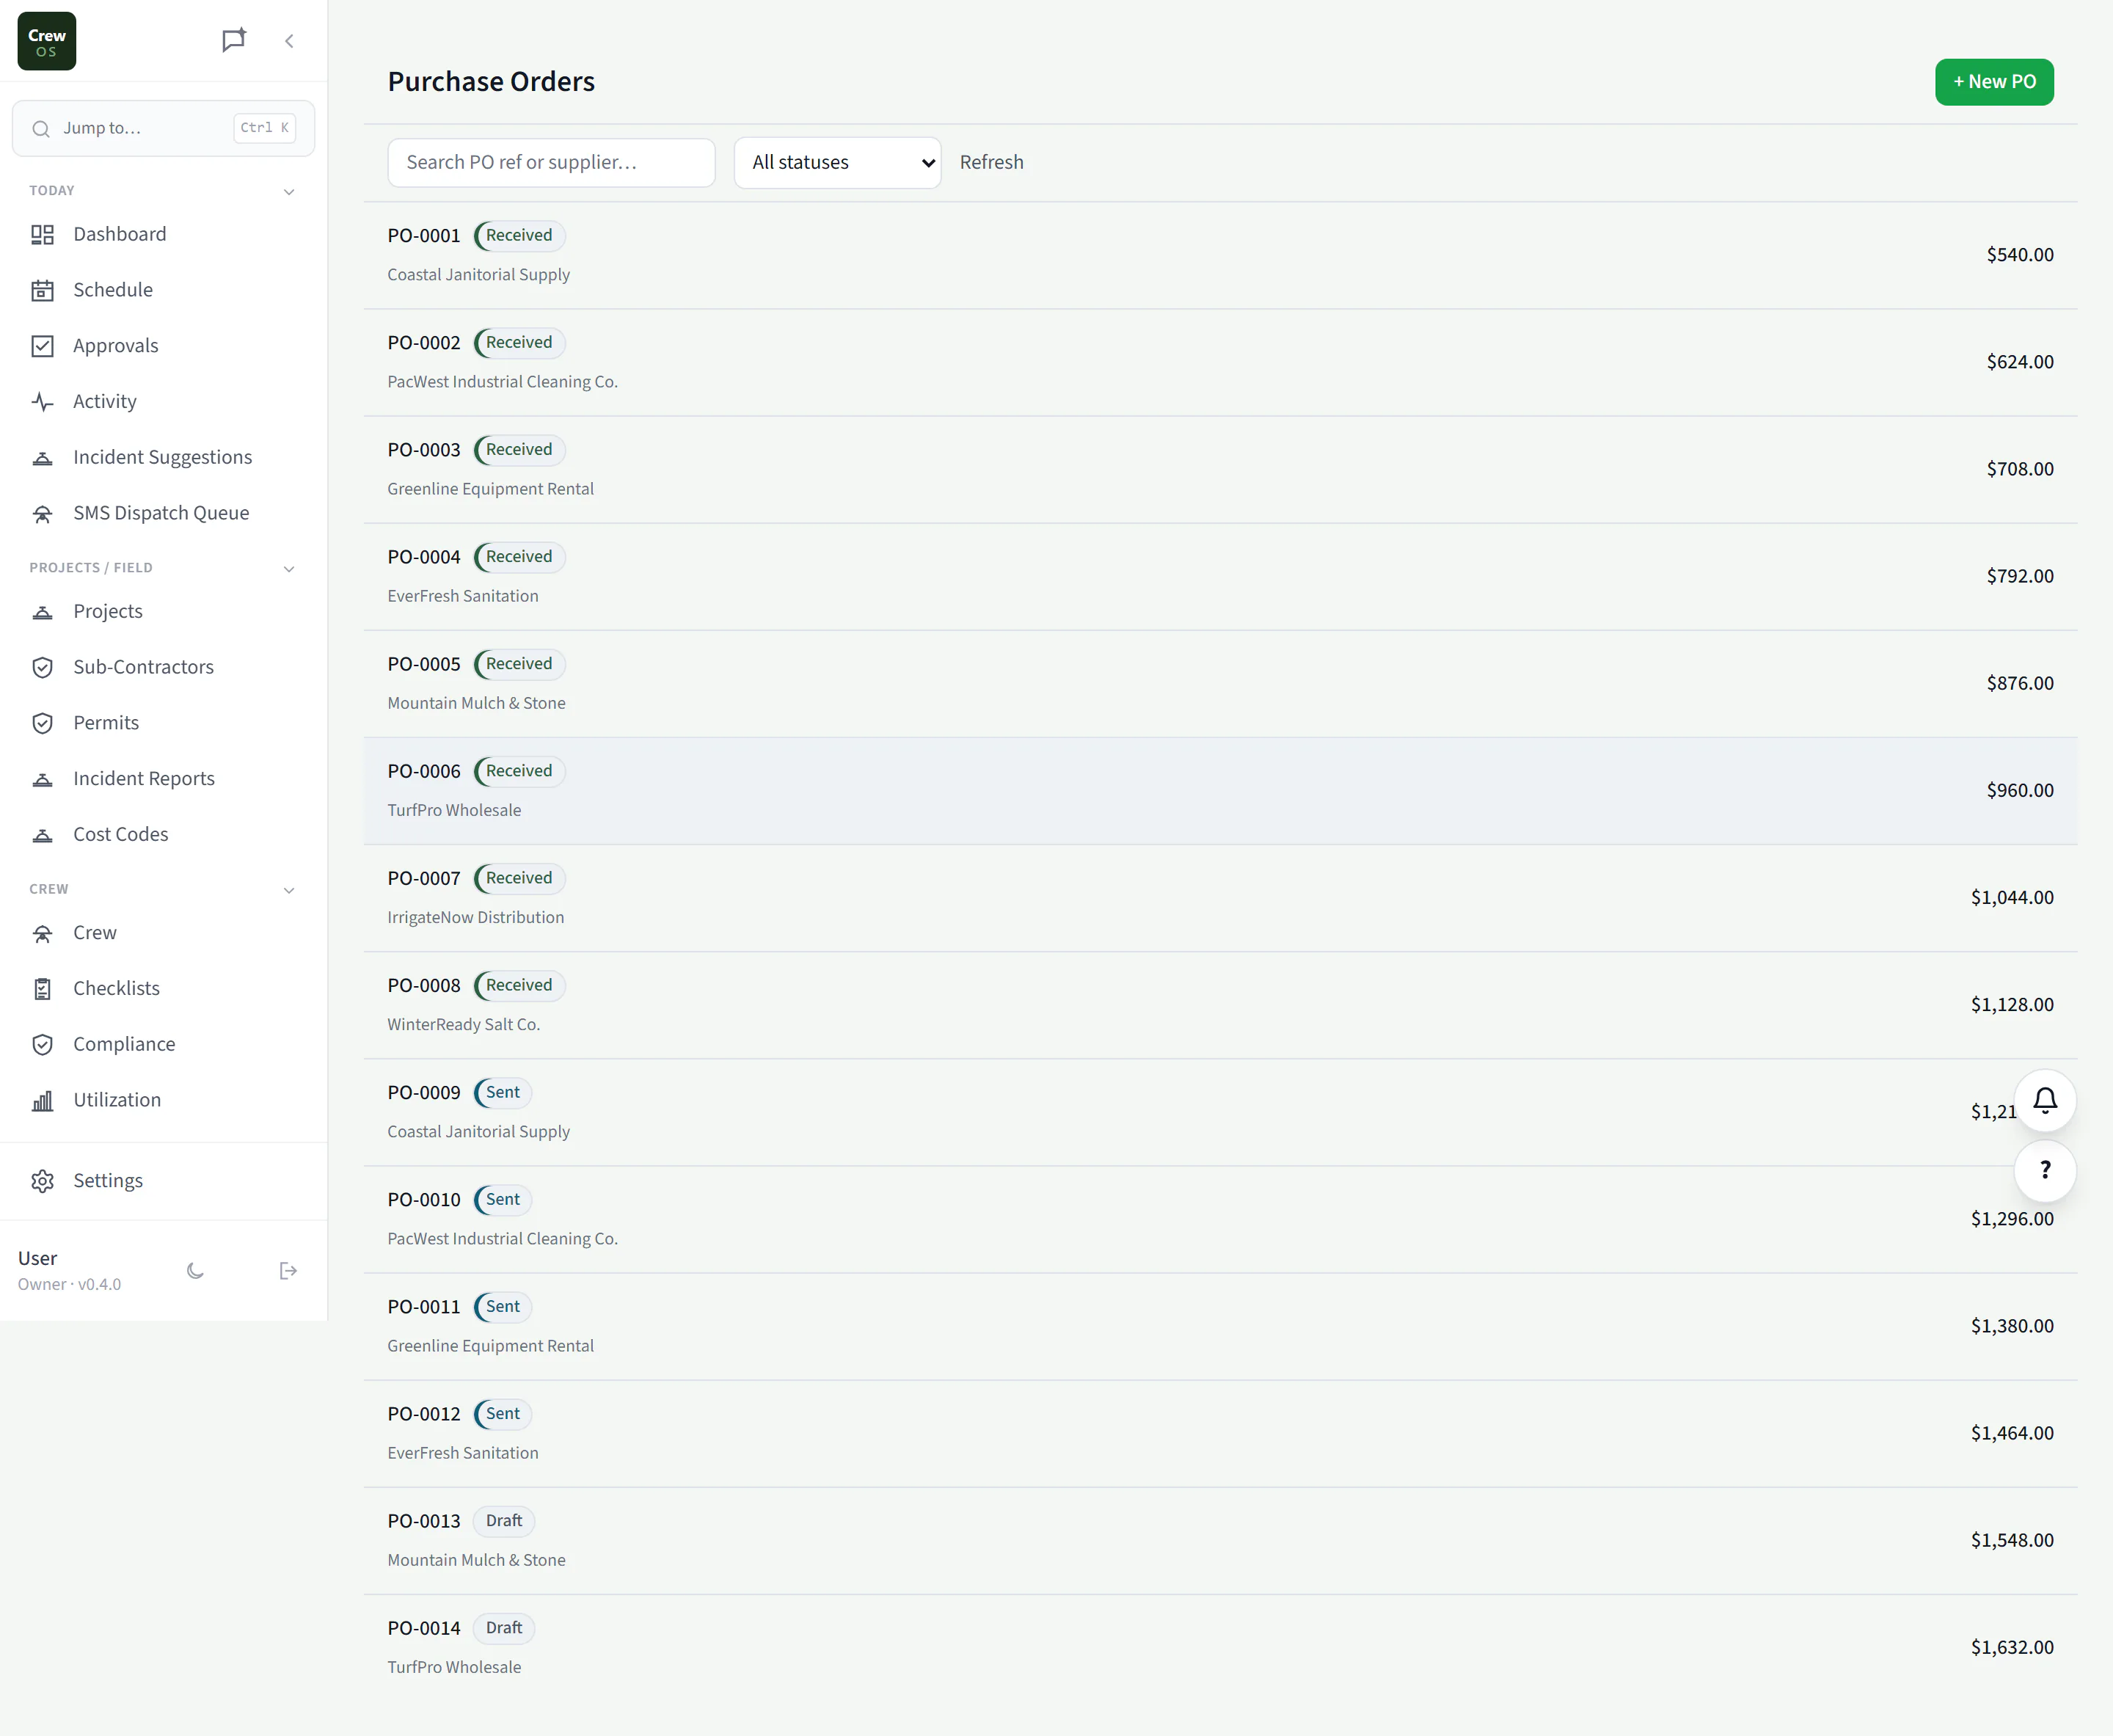Screen dimensions: 2113x1736
Task: Open the All statuses dropdown
Action: pos(837,162)
